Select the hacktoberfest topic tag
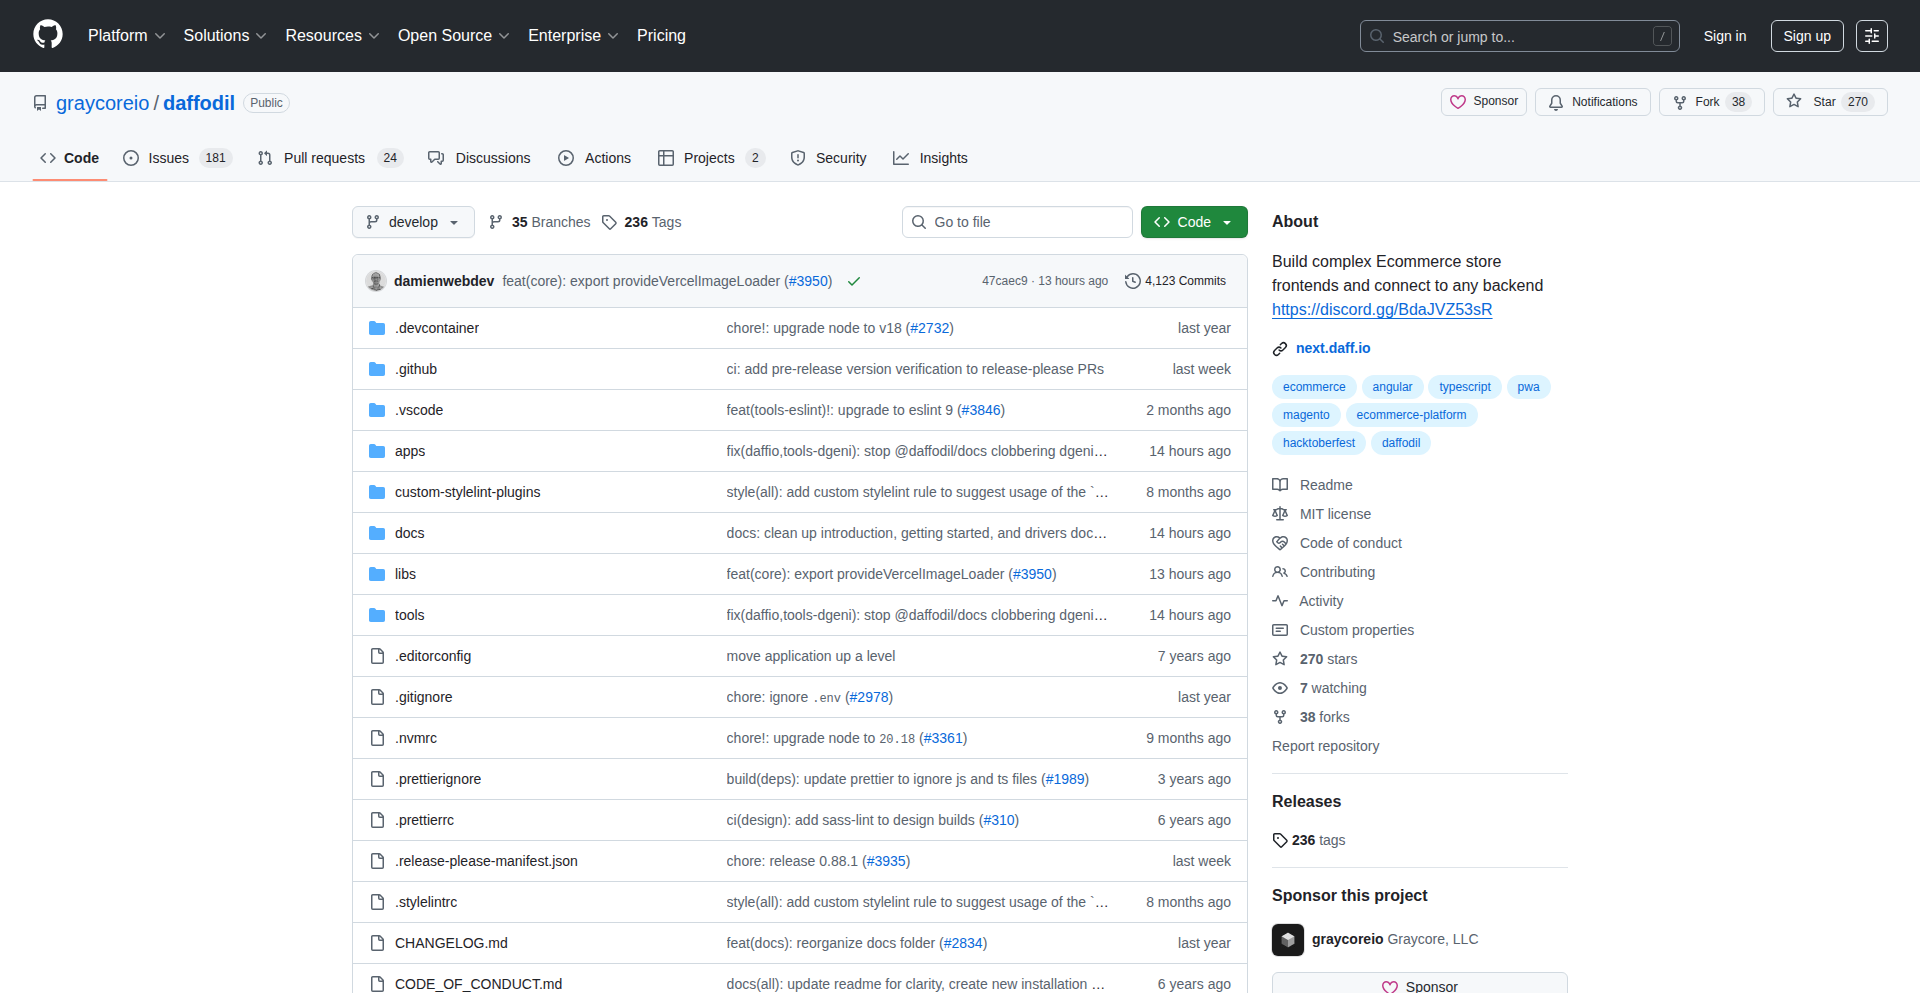Screen dimensions: 1920x993 [x=1319, y=443]
